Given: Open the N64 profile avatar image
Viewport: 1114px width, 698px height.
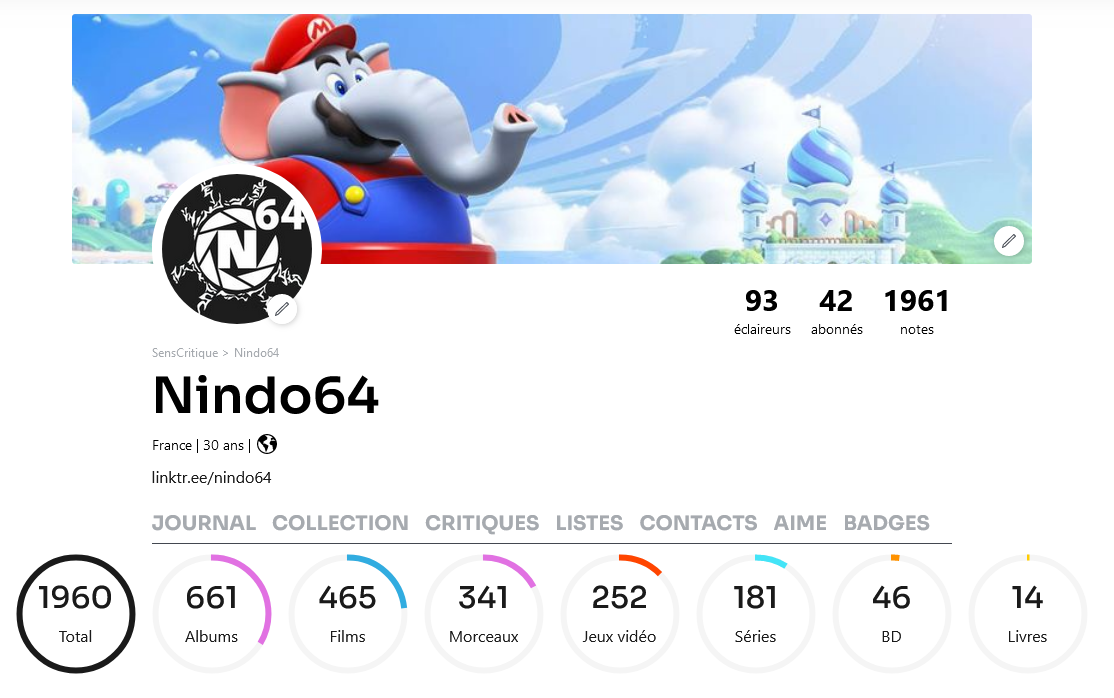Looking at the screenshot, I should pyautogui.click(x=237, y=249).
